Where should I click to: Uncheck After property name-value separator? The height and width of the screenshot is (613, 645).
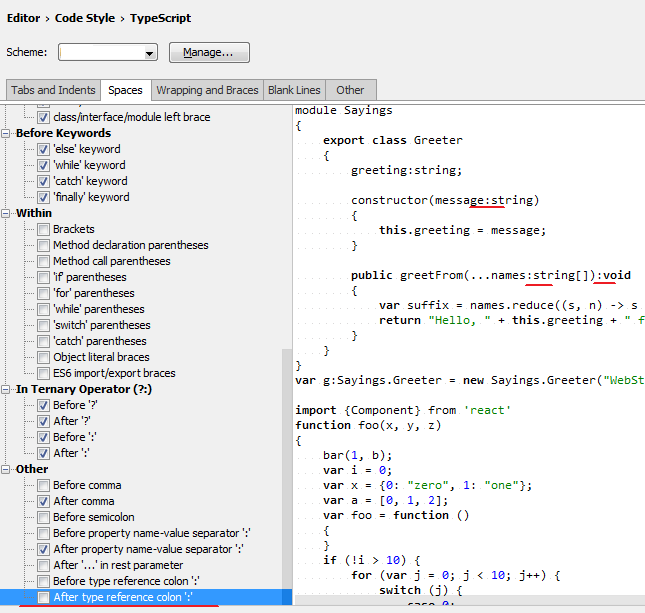[43, 549]
